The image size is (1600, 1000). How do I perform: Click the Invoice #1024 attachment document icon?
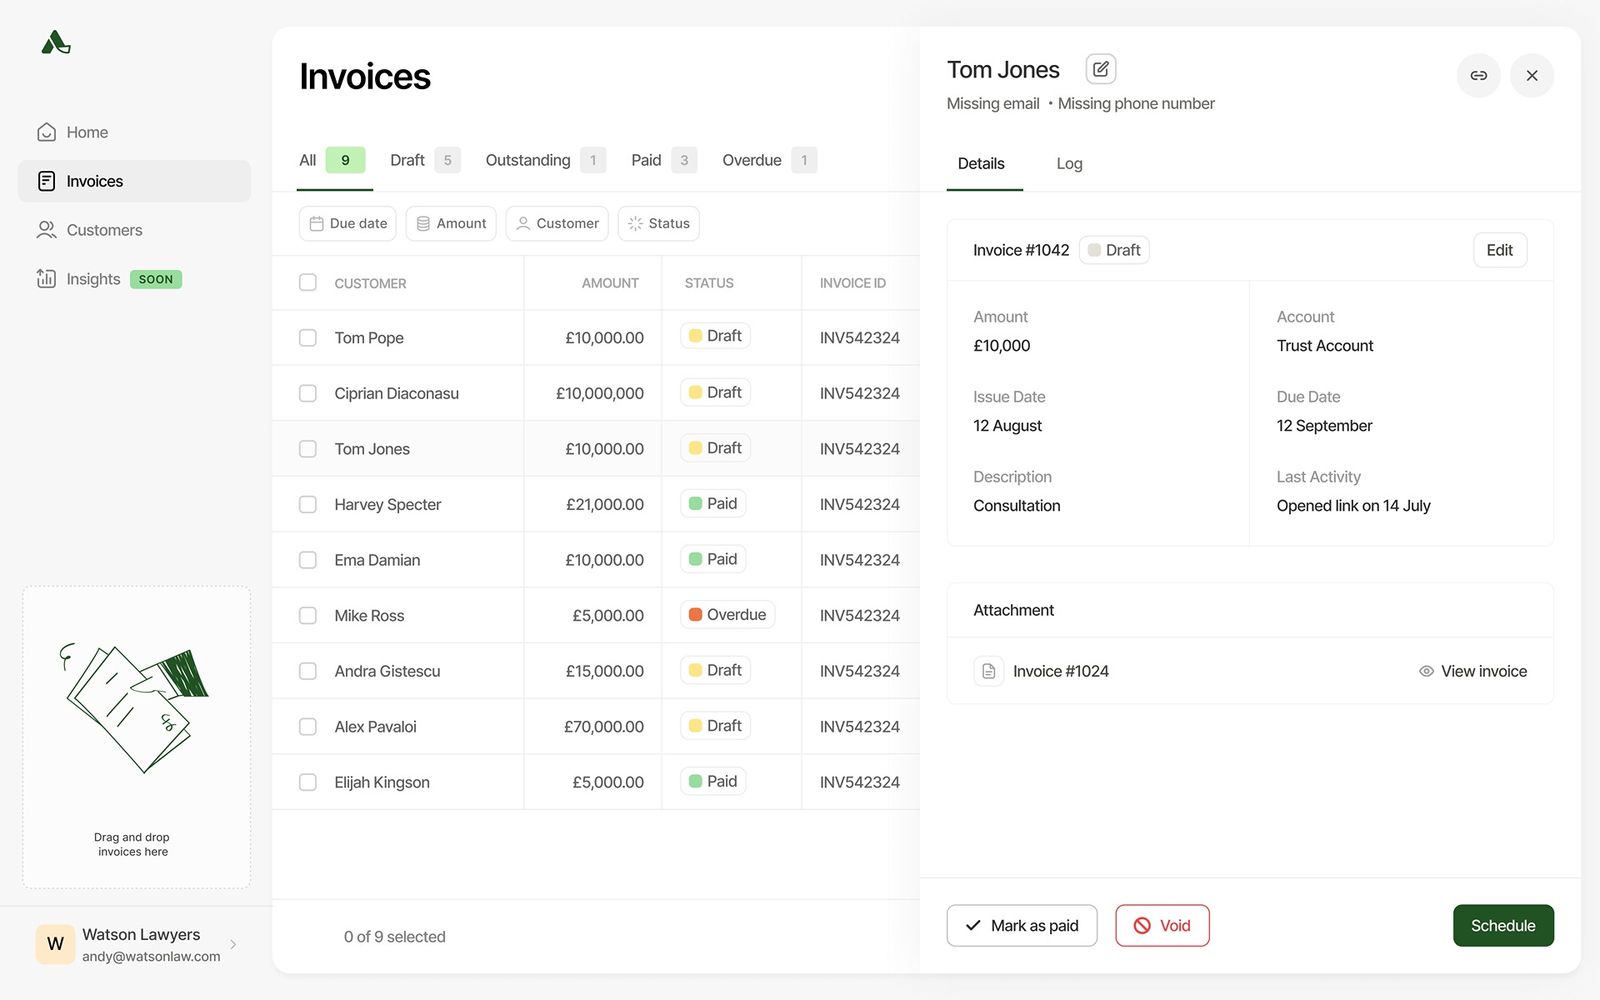[x=988, y=671]
